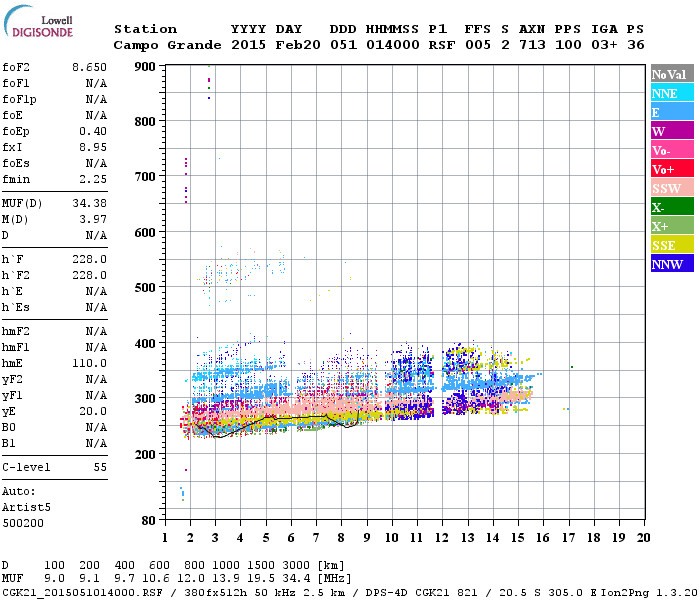Select the SSW legend swatch
700x600 pixels.
pyautogui.click(x=672, y=188)
